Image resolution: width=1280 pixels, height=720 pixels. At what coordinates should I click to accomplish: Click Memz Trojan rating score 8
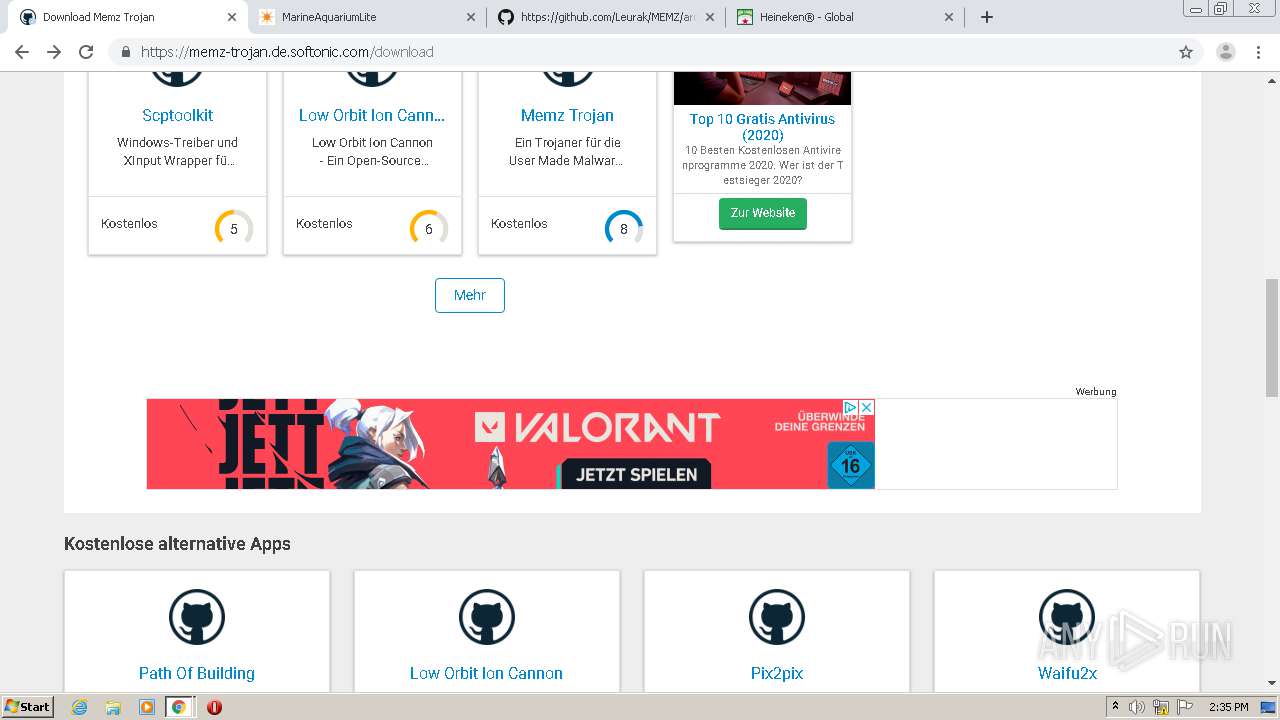[x=624, y=229]
